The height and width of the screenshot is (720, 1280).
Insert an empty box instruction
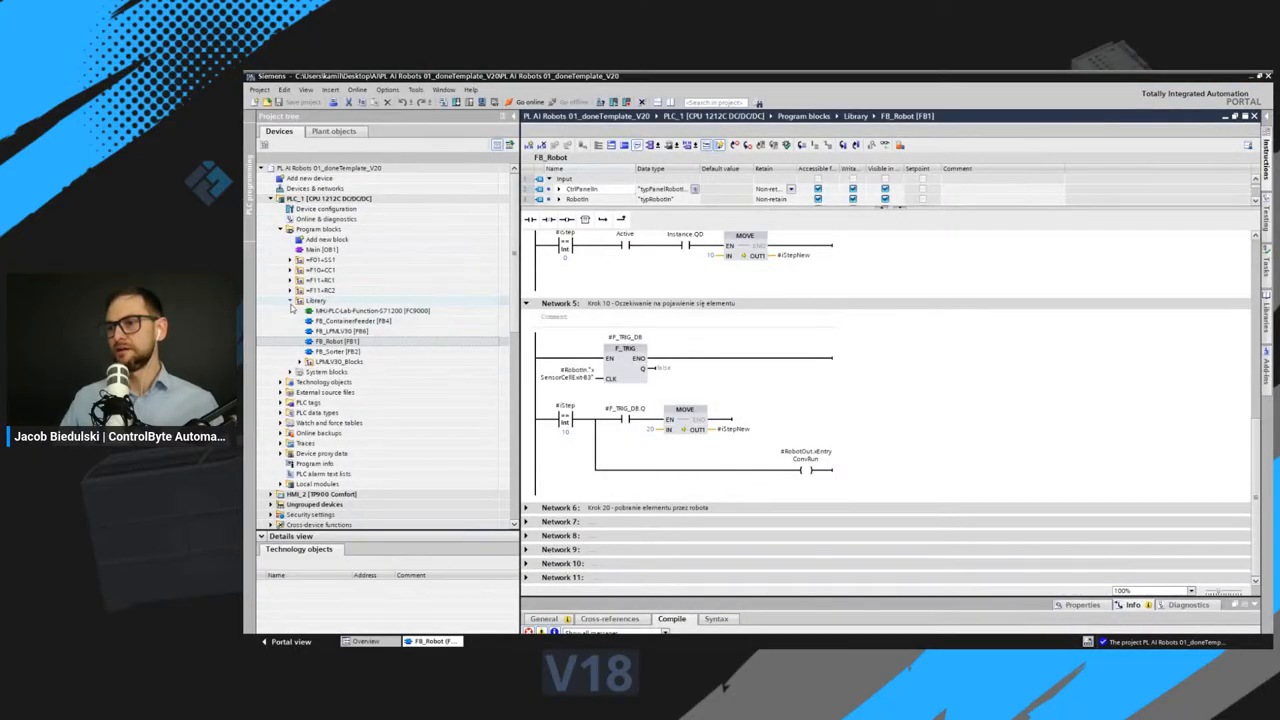[584, 219]
